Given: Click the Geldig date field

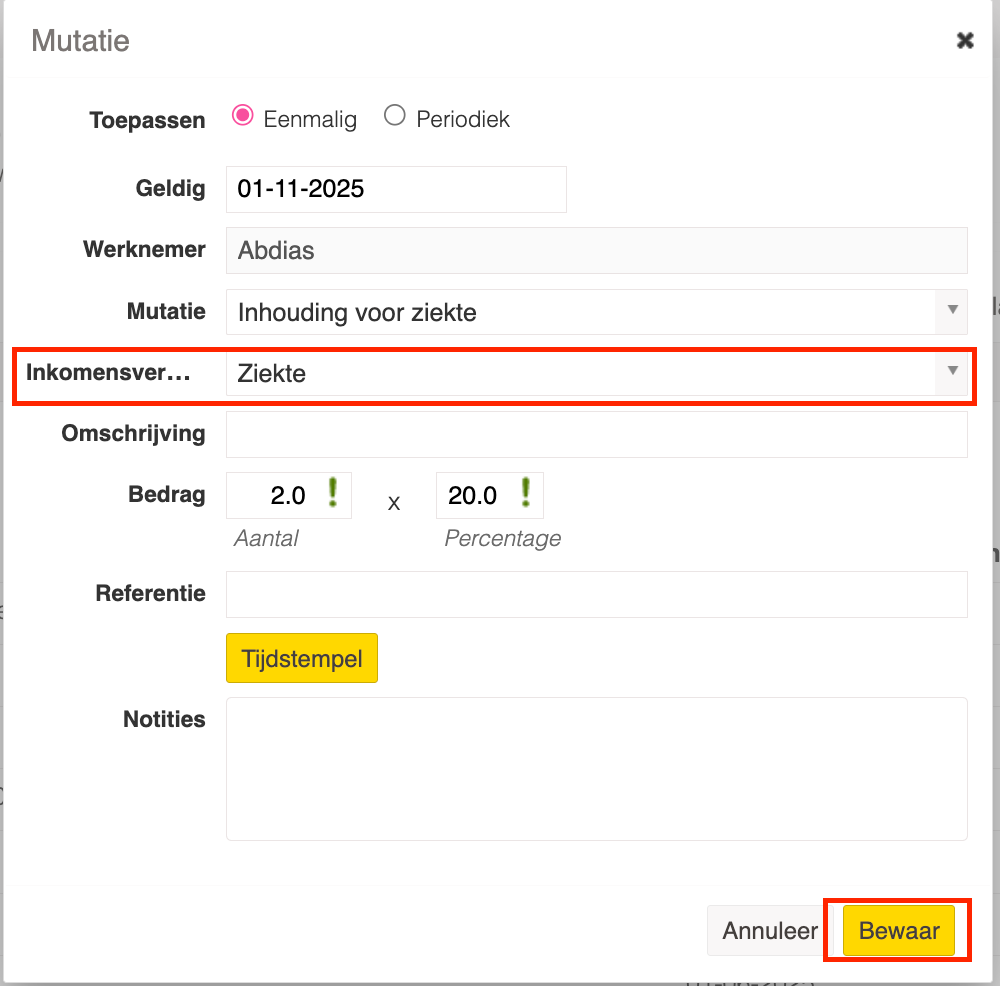Looking at the screenshot, I should click(396, 189).
